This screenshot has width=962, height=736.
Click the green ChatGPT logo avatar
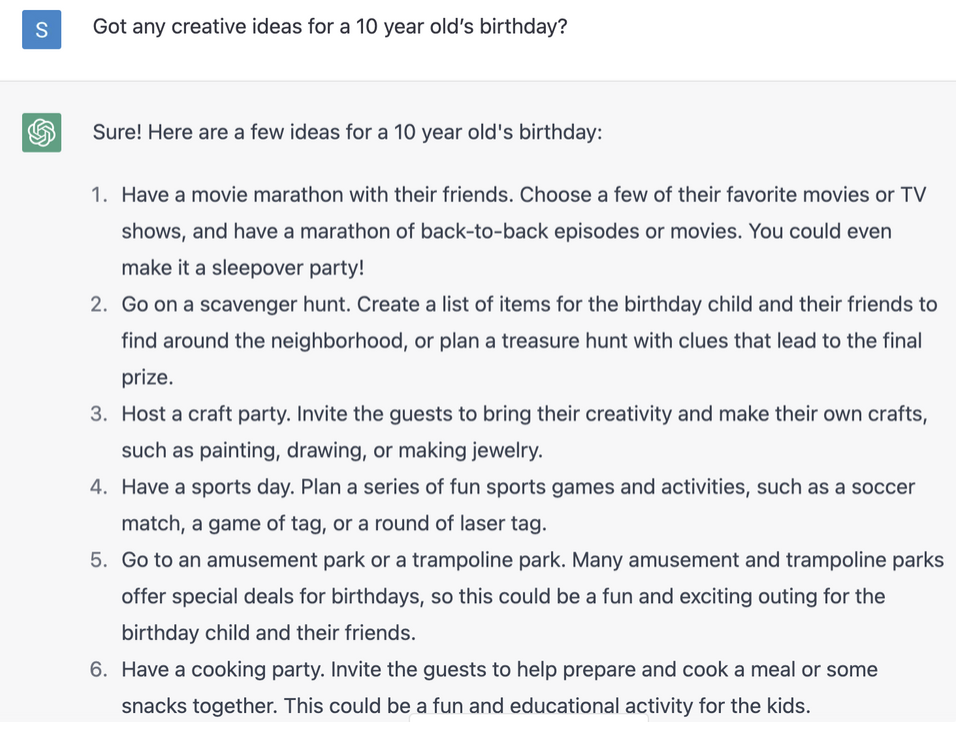(42, 132)
